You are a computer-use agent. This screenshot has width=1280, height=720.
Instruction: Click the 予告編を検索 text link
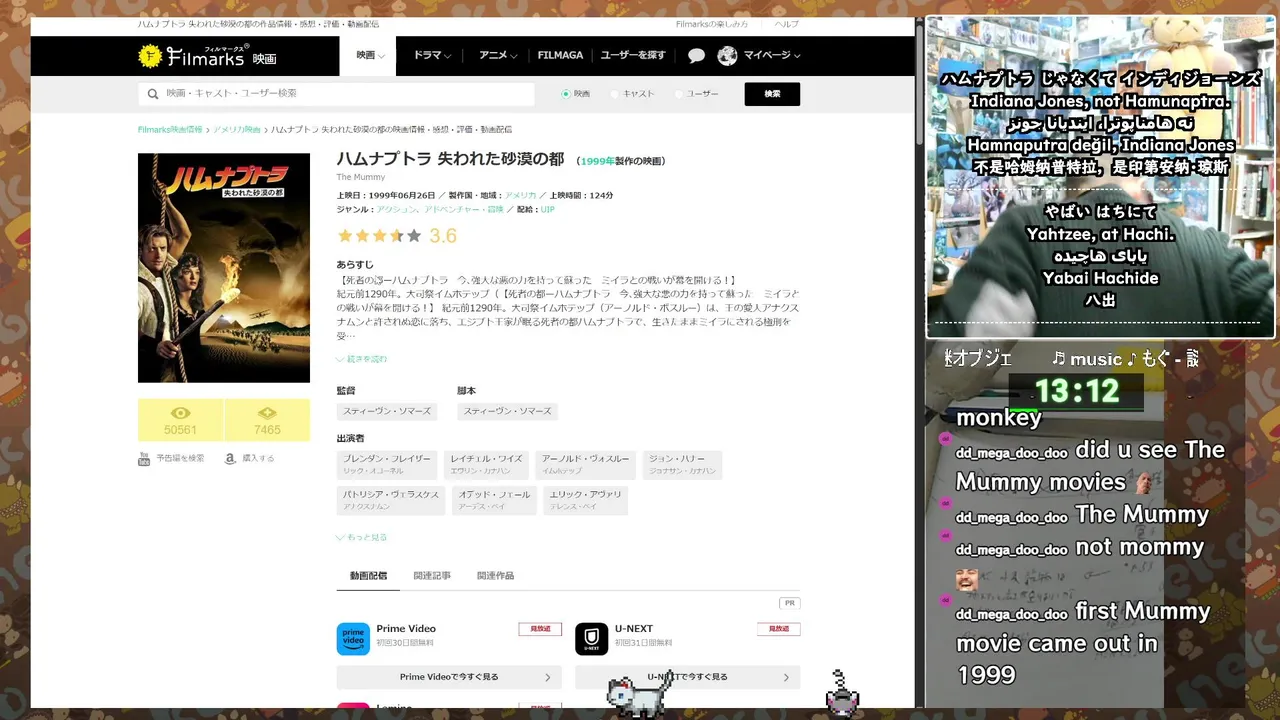point(180,458)
